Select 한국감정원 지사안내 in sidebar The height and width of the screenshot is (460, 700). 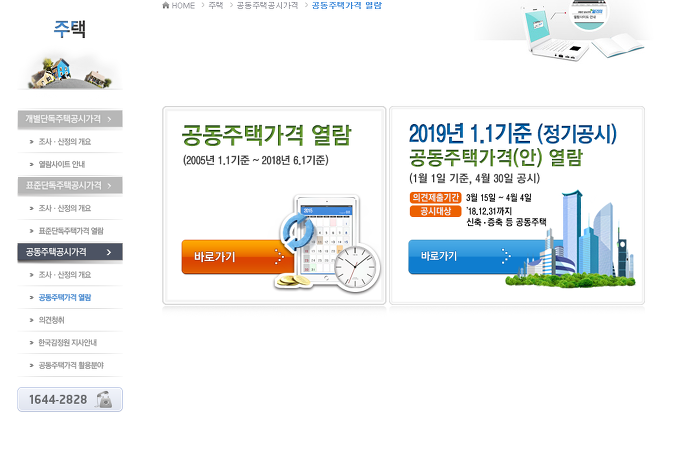(67, 343)
